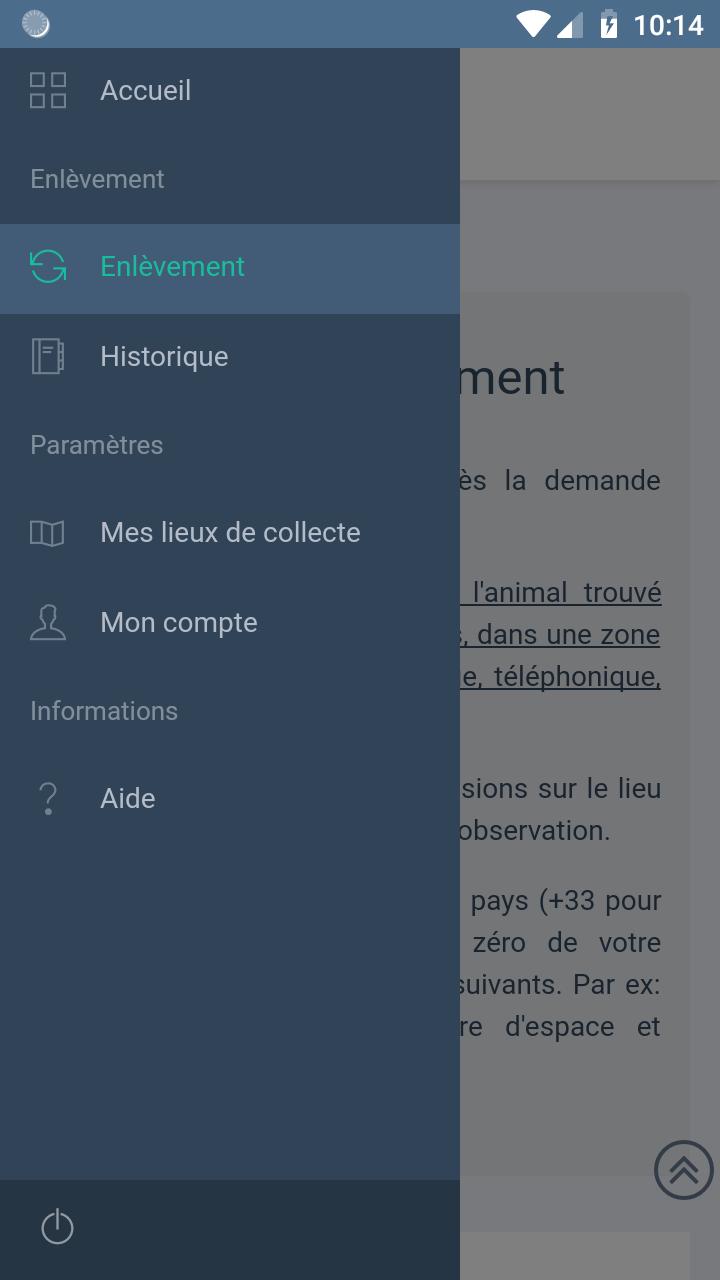Click the Historique notebook icon
The width and height of the screenshot is (720, 1280).
[x=48, y=357]
